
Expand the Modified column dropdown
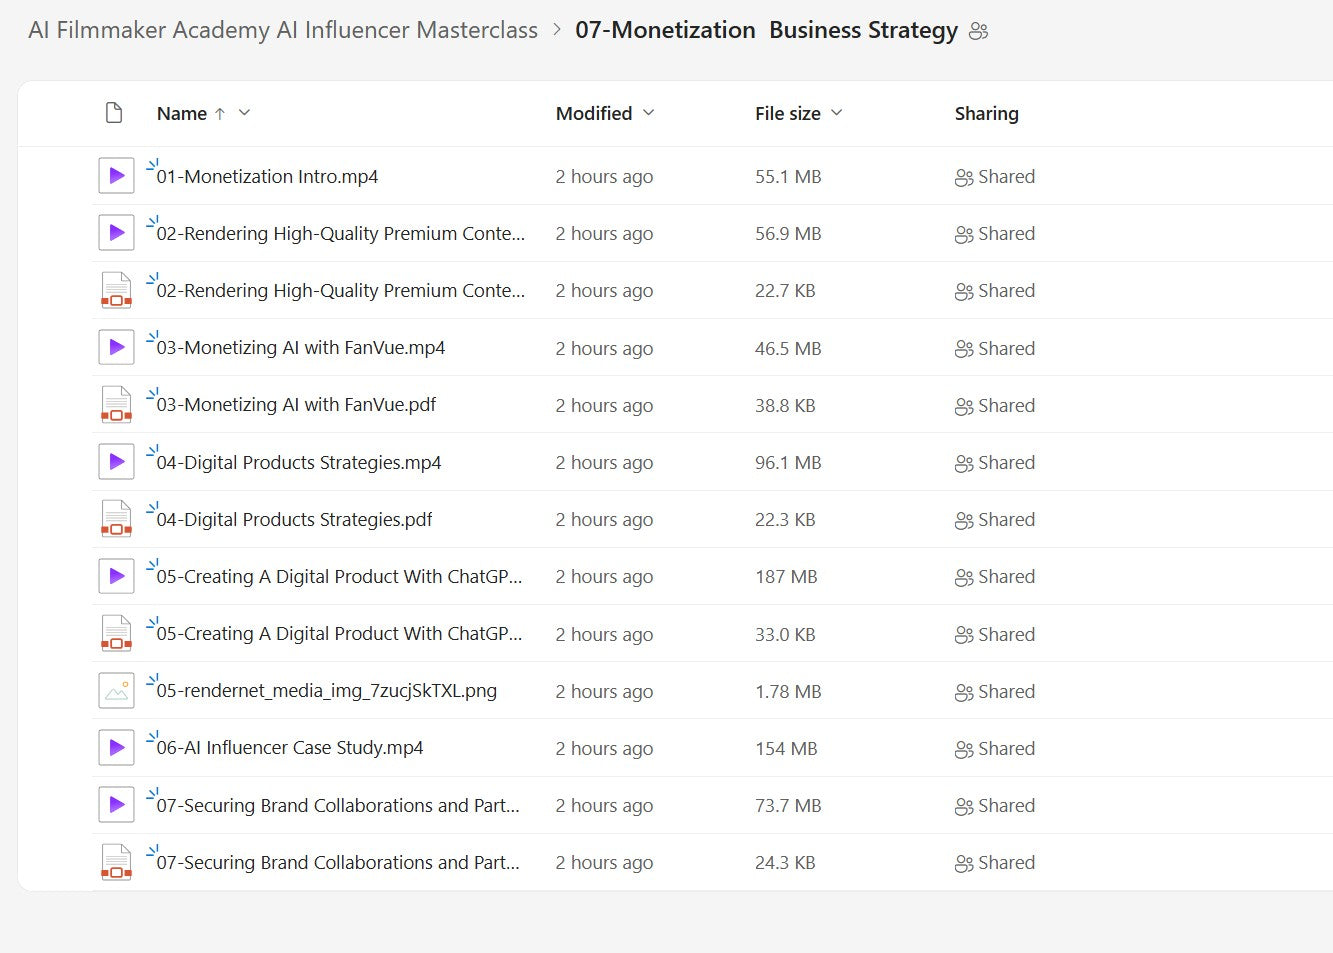(648, 113)
